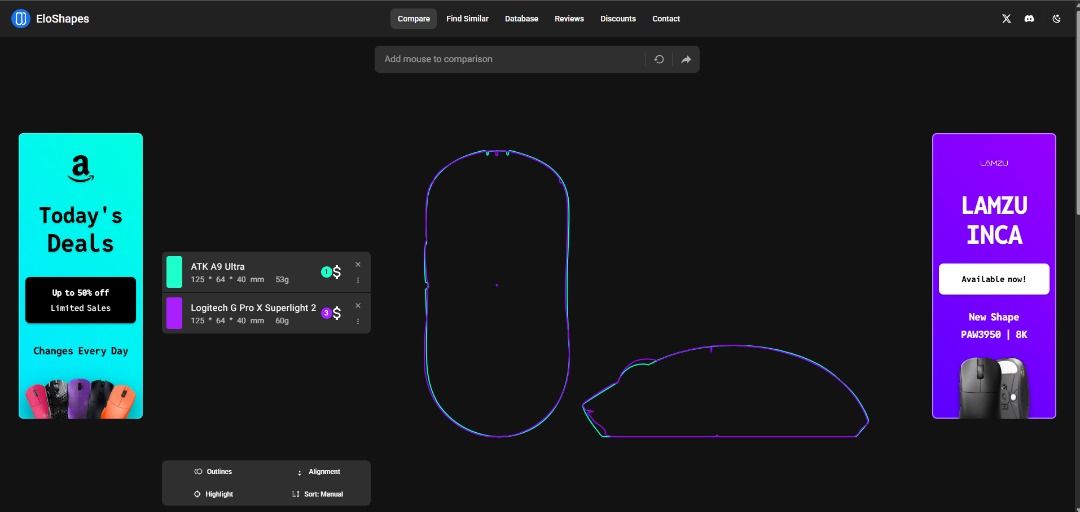
Task: Open the Discord server link
Action: (1029, 19)
